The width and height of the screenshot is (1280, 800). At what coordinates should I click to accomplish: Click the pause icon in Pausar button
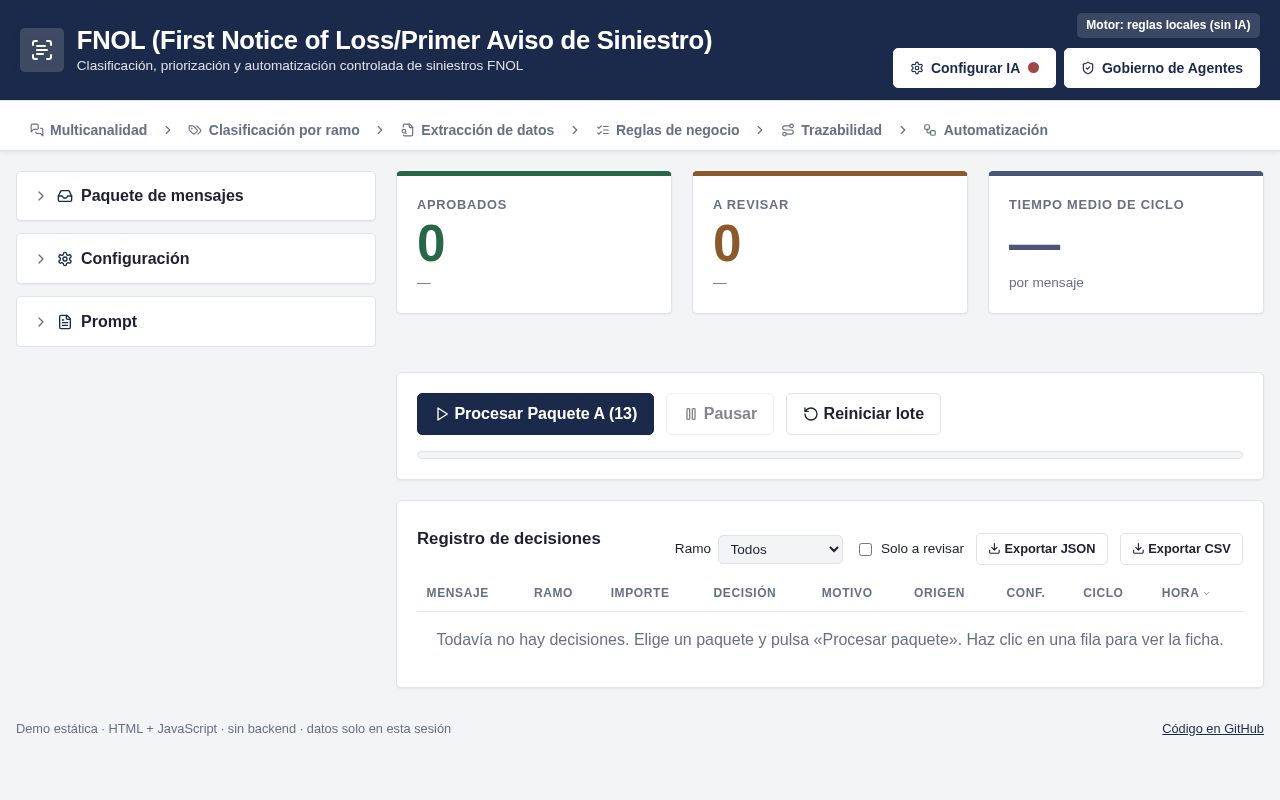691,414
